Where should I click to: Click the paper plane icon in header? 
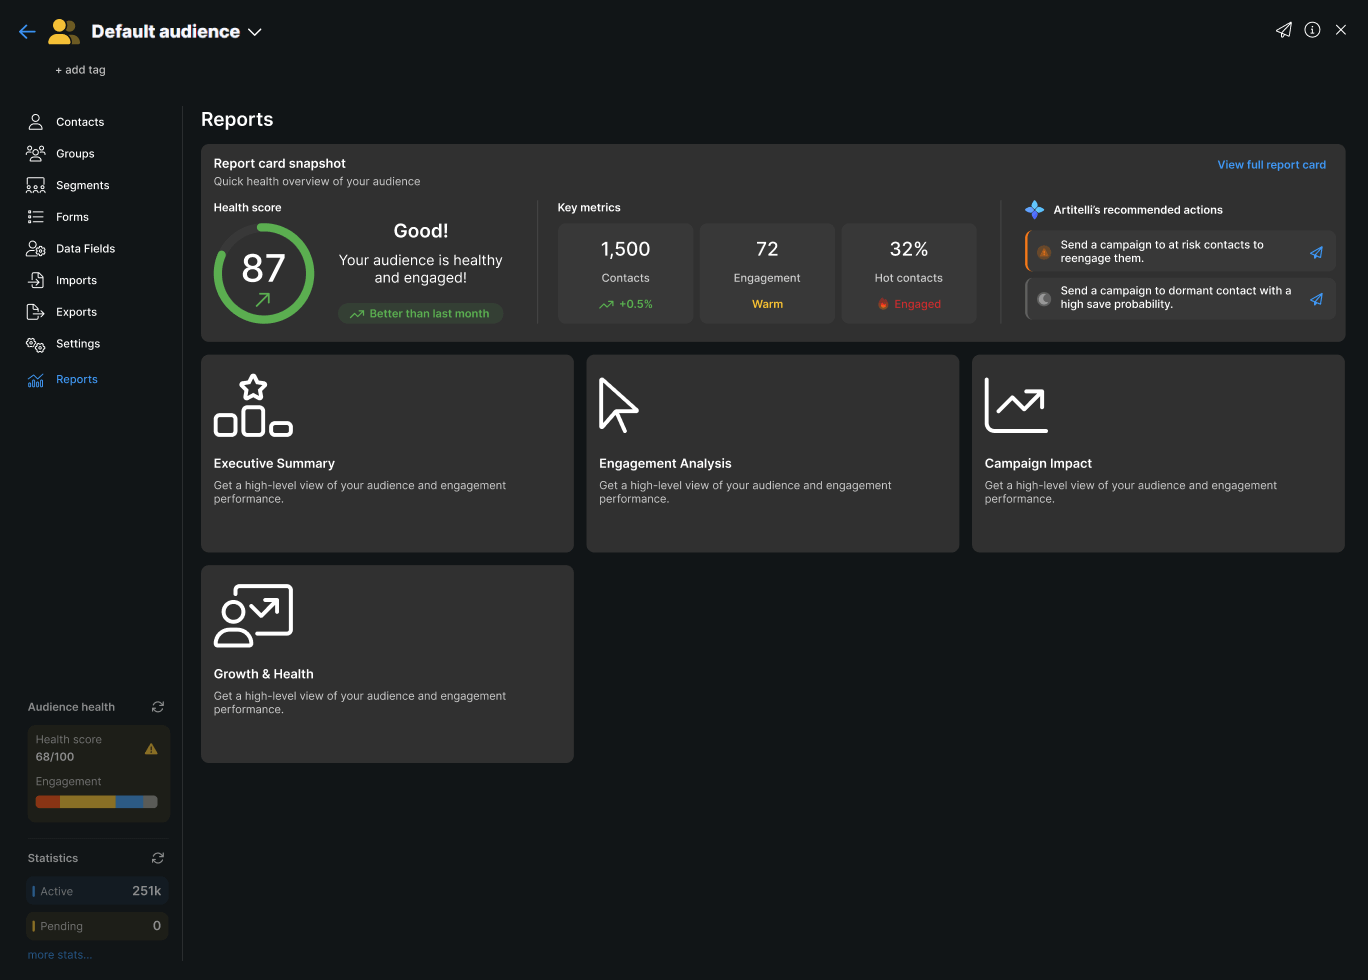click(x=1284, y=30)
